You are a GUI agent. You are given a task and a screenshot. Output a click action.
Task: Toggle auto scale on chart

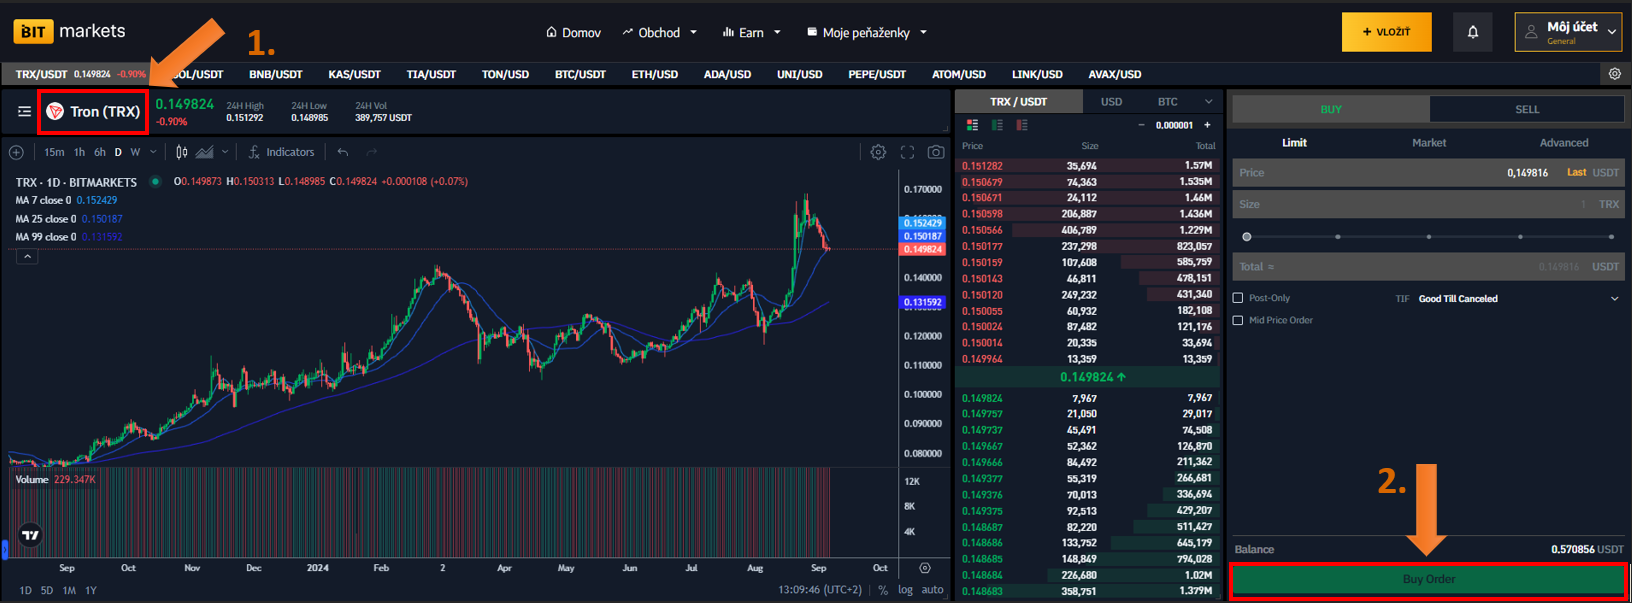tap(932, 590)
